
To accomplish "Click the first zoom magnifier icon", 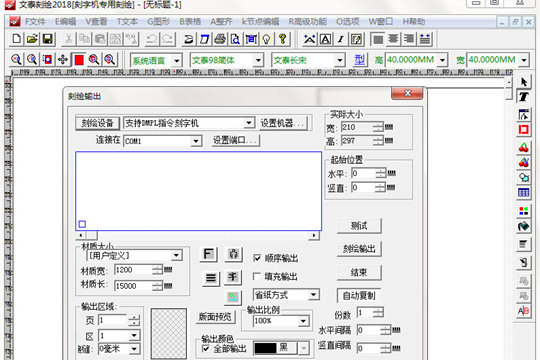I will coord(16,60).
